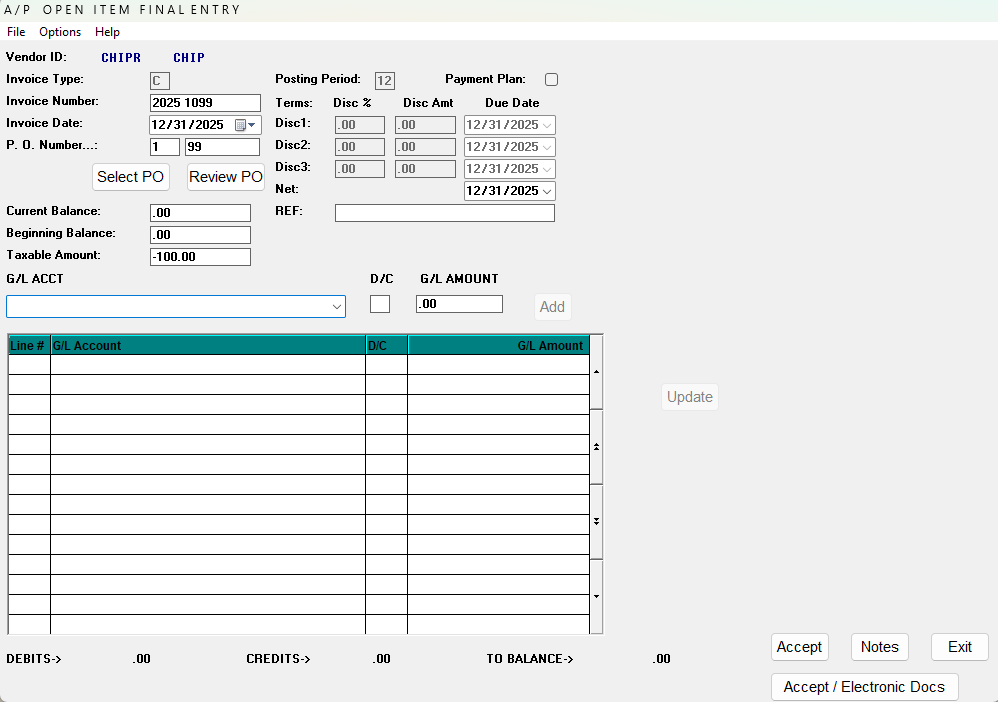The image size is (998, 702).
Task: Click into the REF input field
Action: (x=445, y=213)
